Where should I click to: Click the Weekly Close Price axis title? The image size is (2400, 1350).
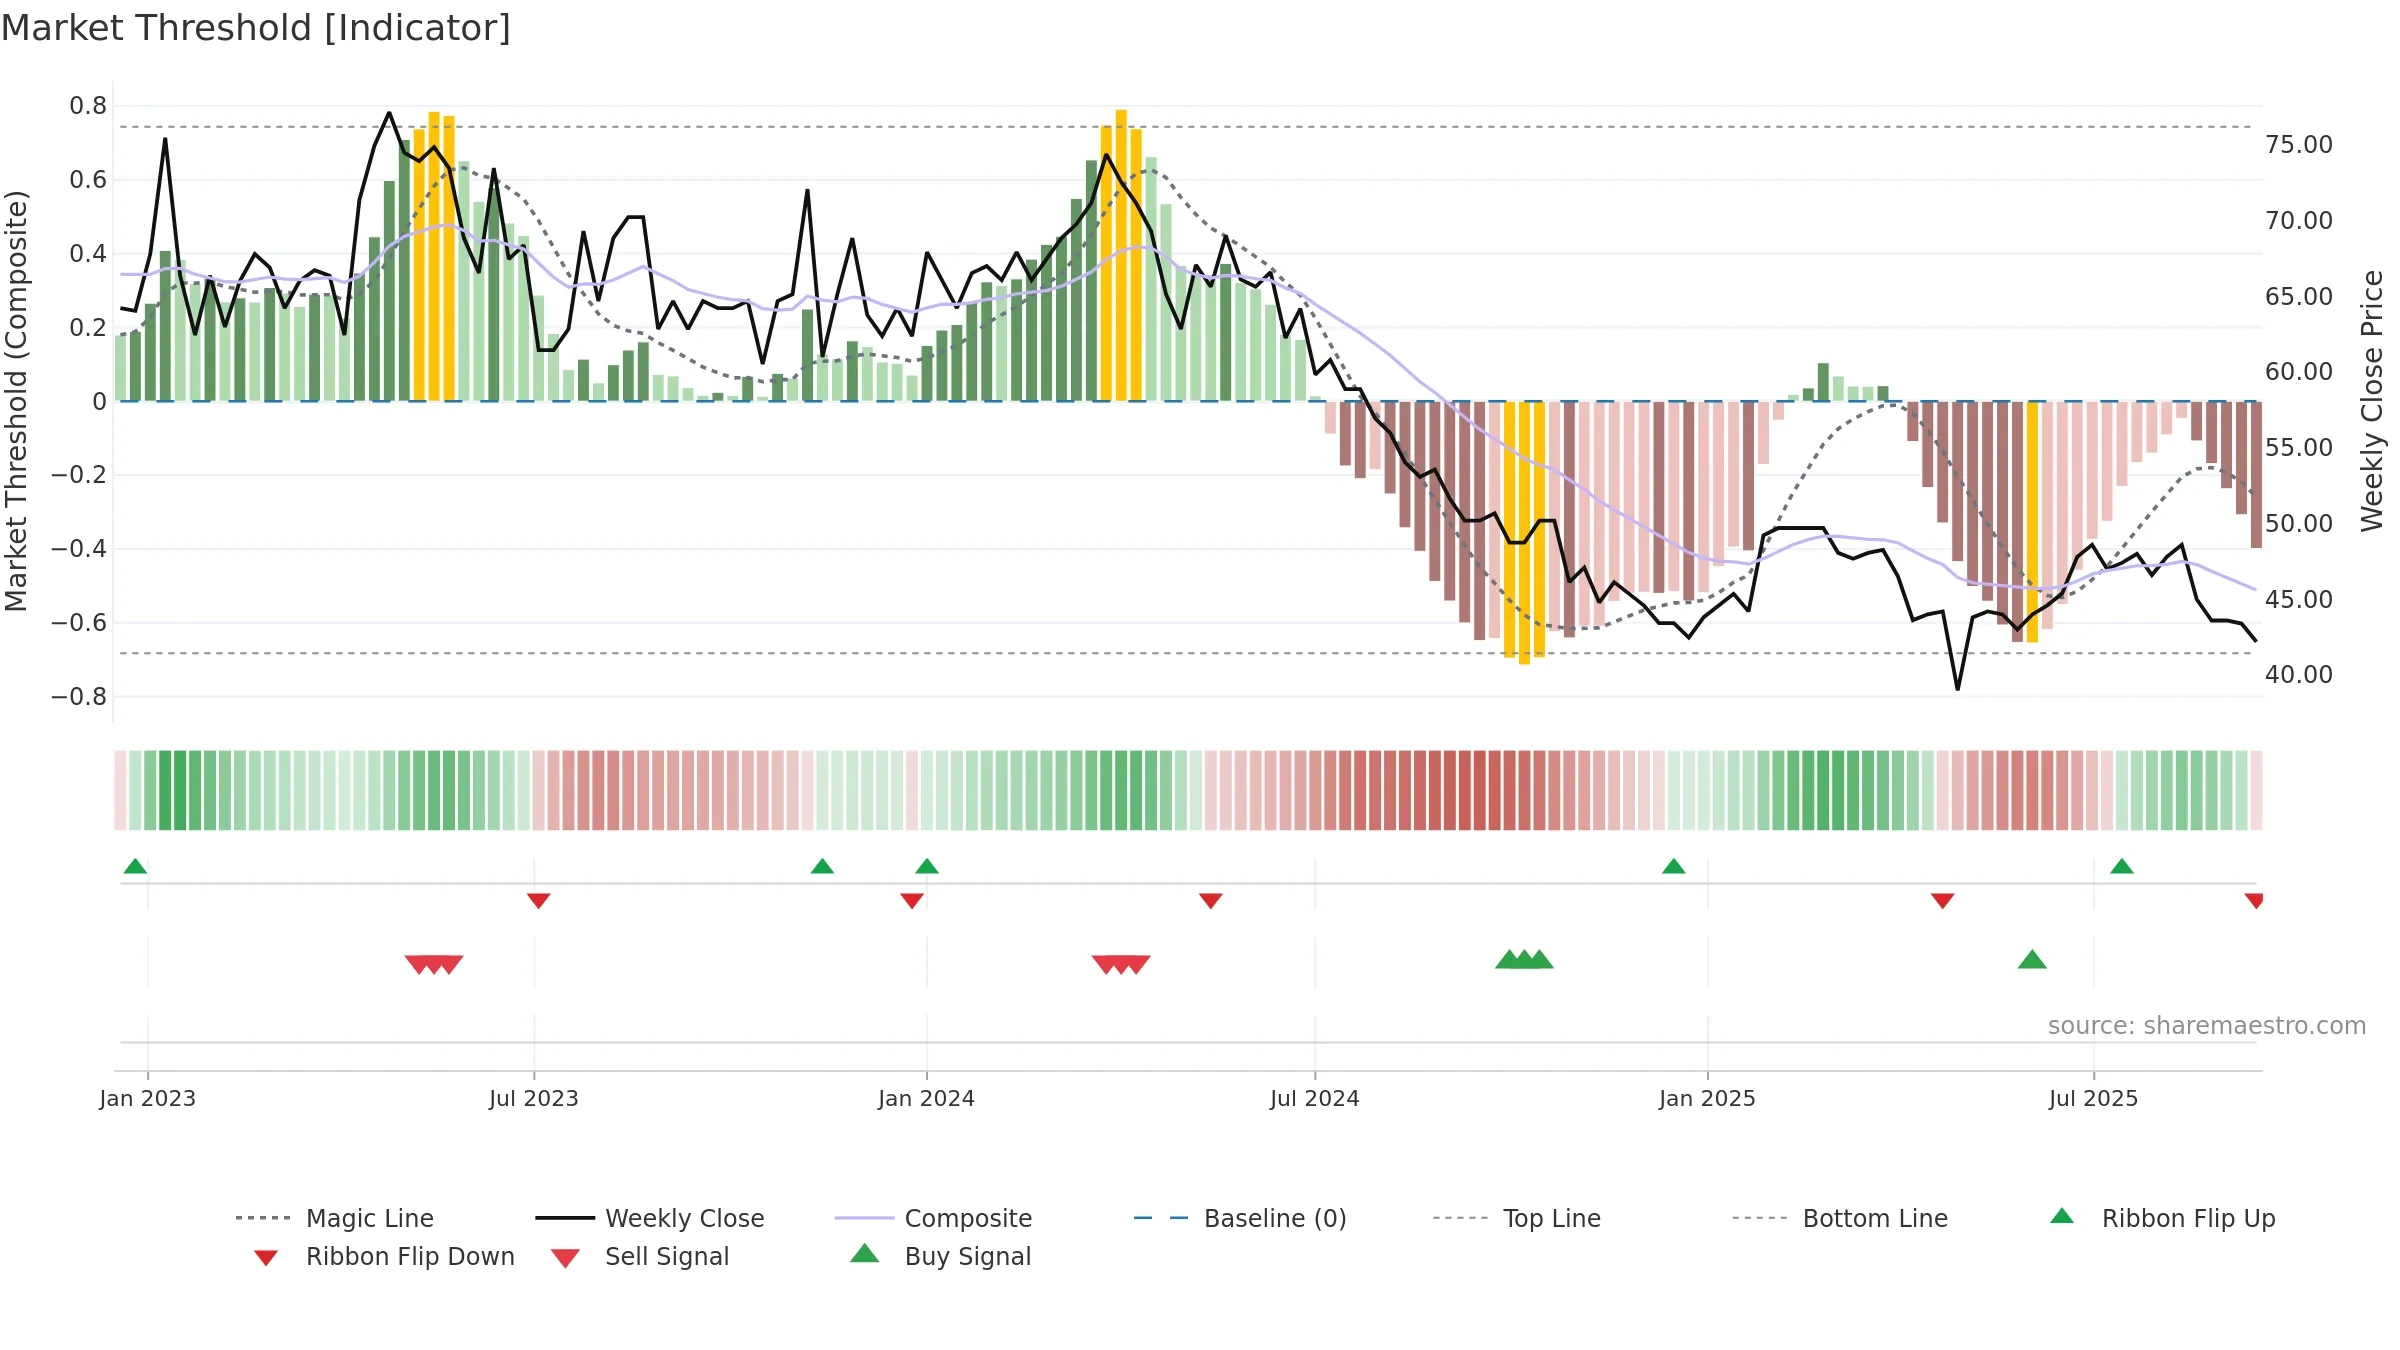[x=2372, y=401]
